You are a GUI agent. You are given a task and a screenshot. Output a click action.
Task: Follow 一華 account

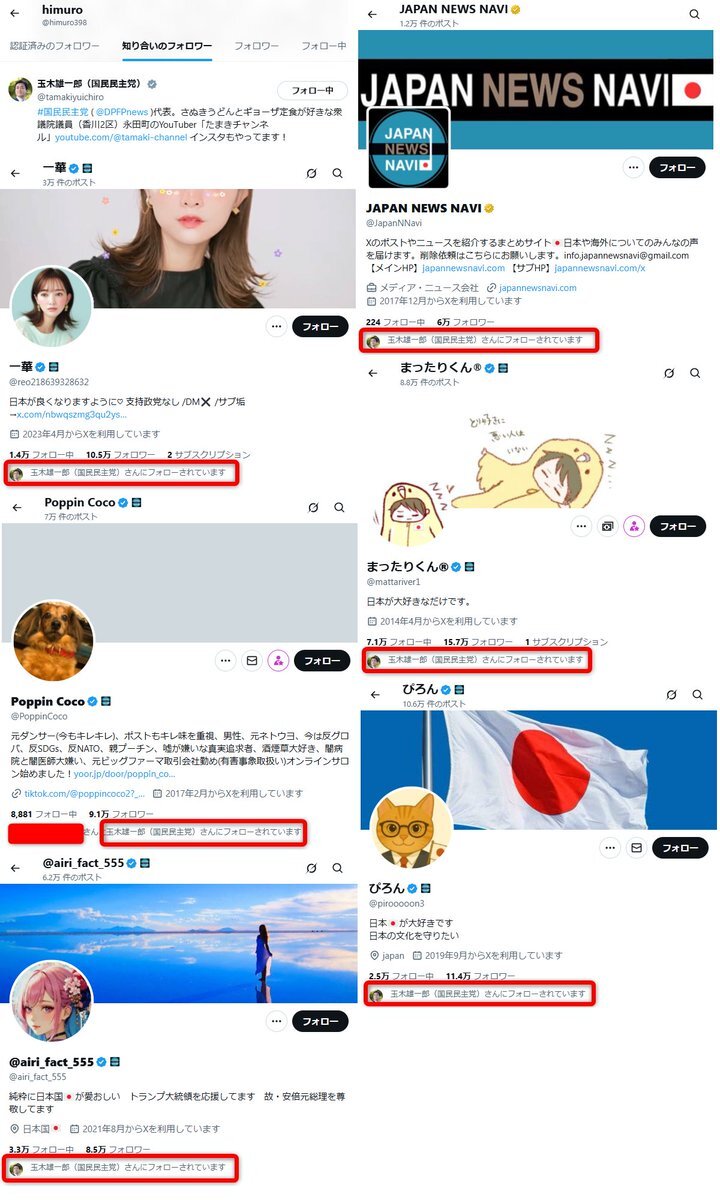pos(320,326)
